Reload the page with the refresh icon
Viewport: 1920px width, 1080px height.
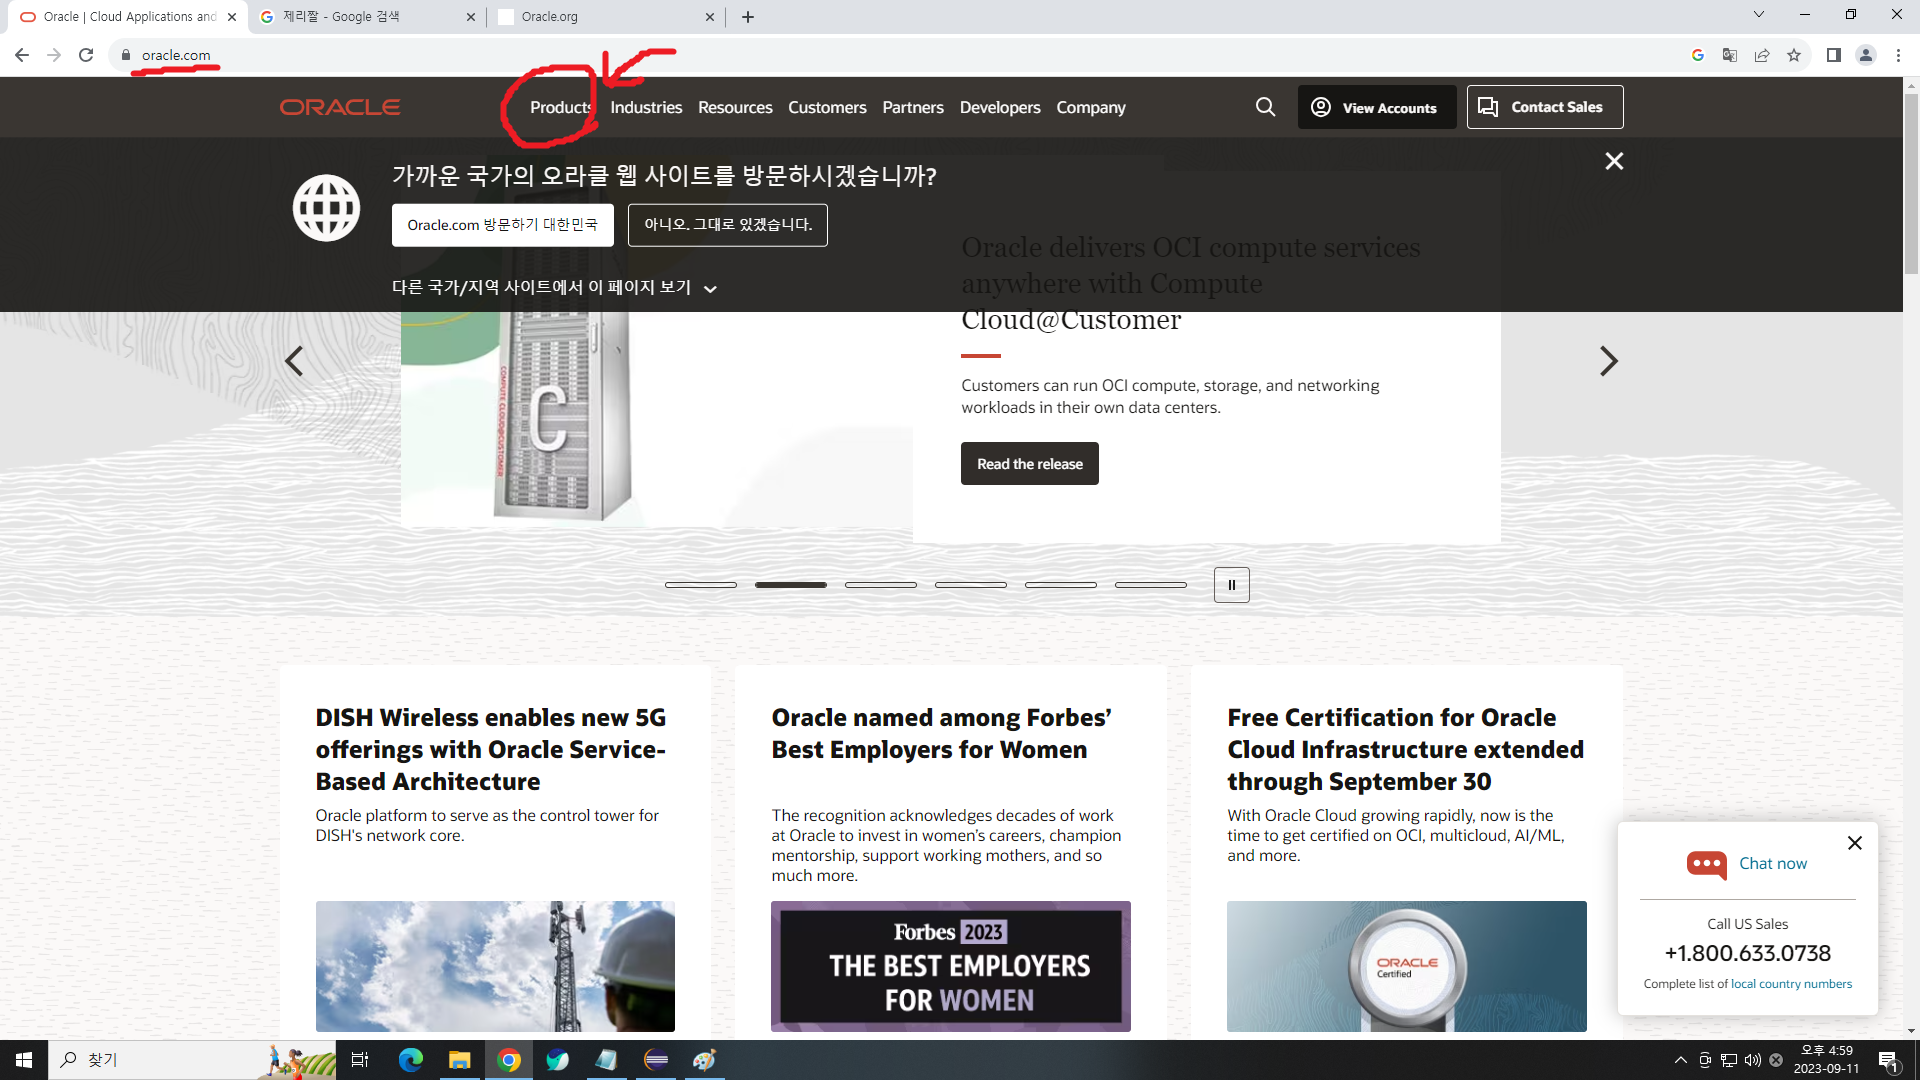pos(86,55)
